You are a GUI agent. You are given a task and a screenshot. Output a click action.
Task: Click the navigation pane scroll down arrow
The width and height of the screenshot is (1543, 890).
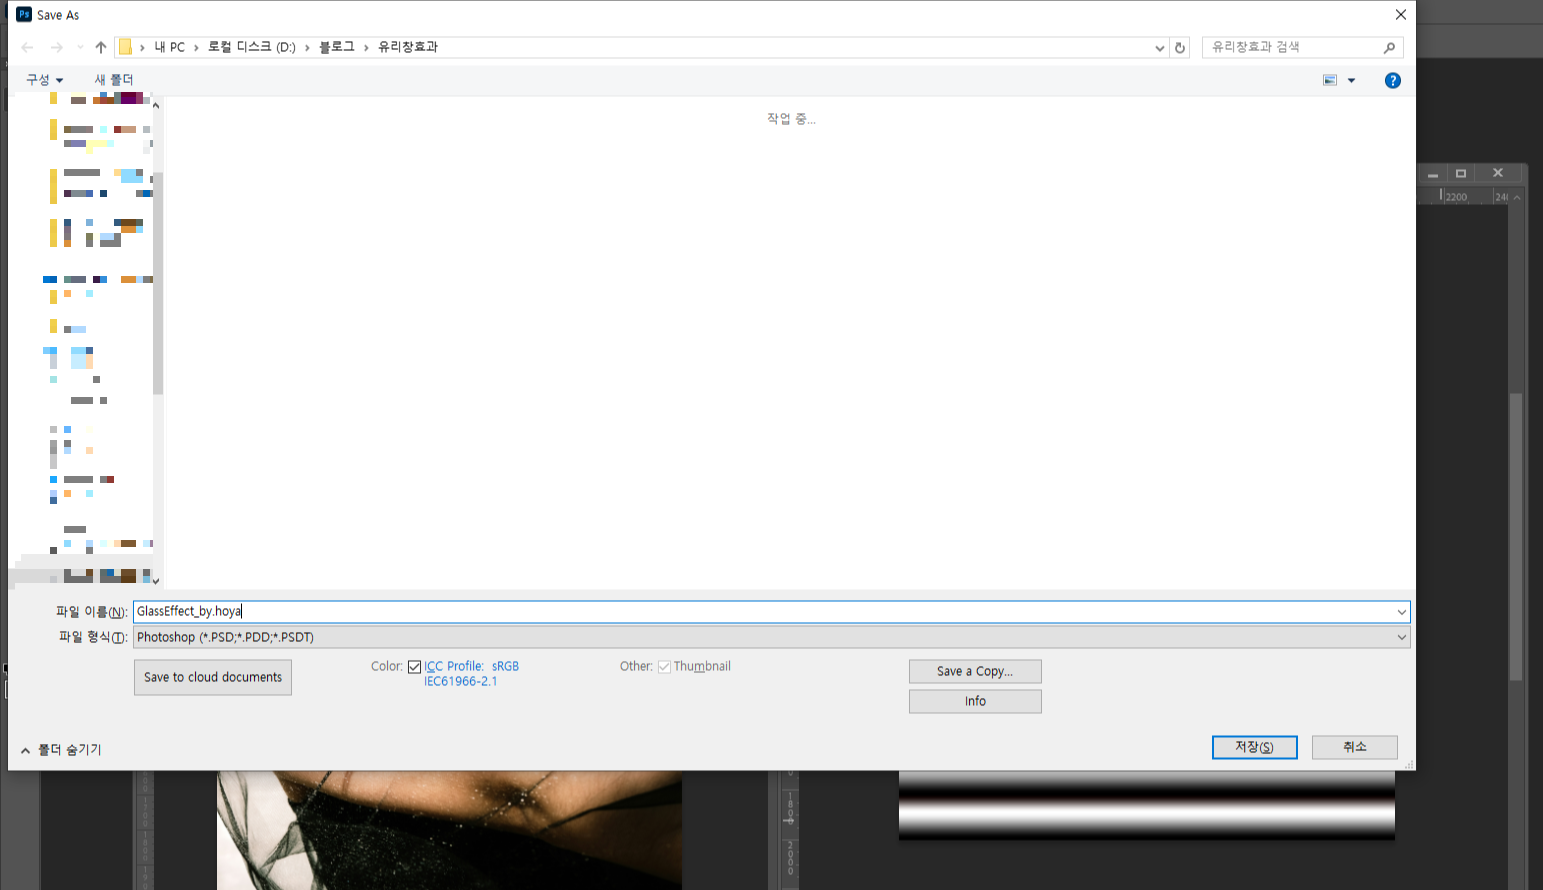[156, 580]
